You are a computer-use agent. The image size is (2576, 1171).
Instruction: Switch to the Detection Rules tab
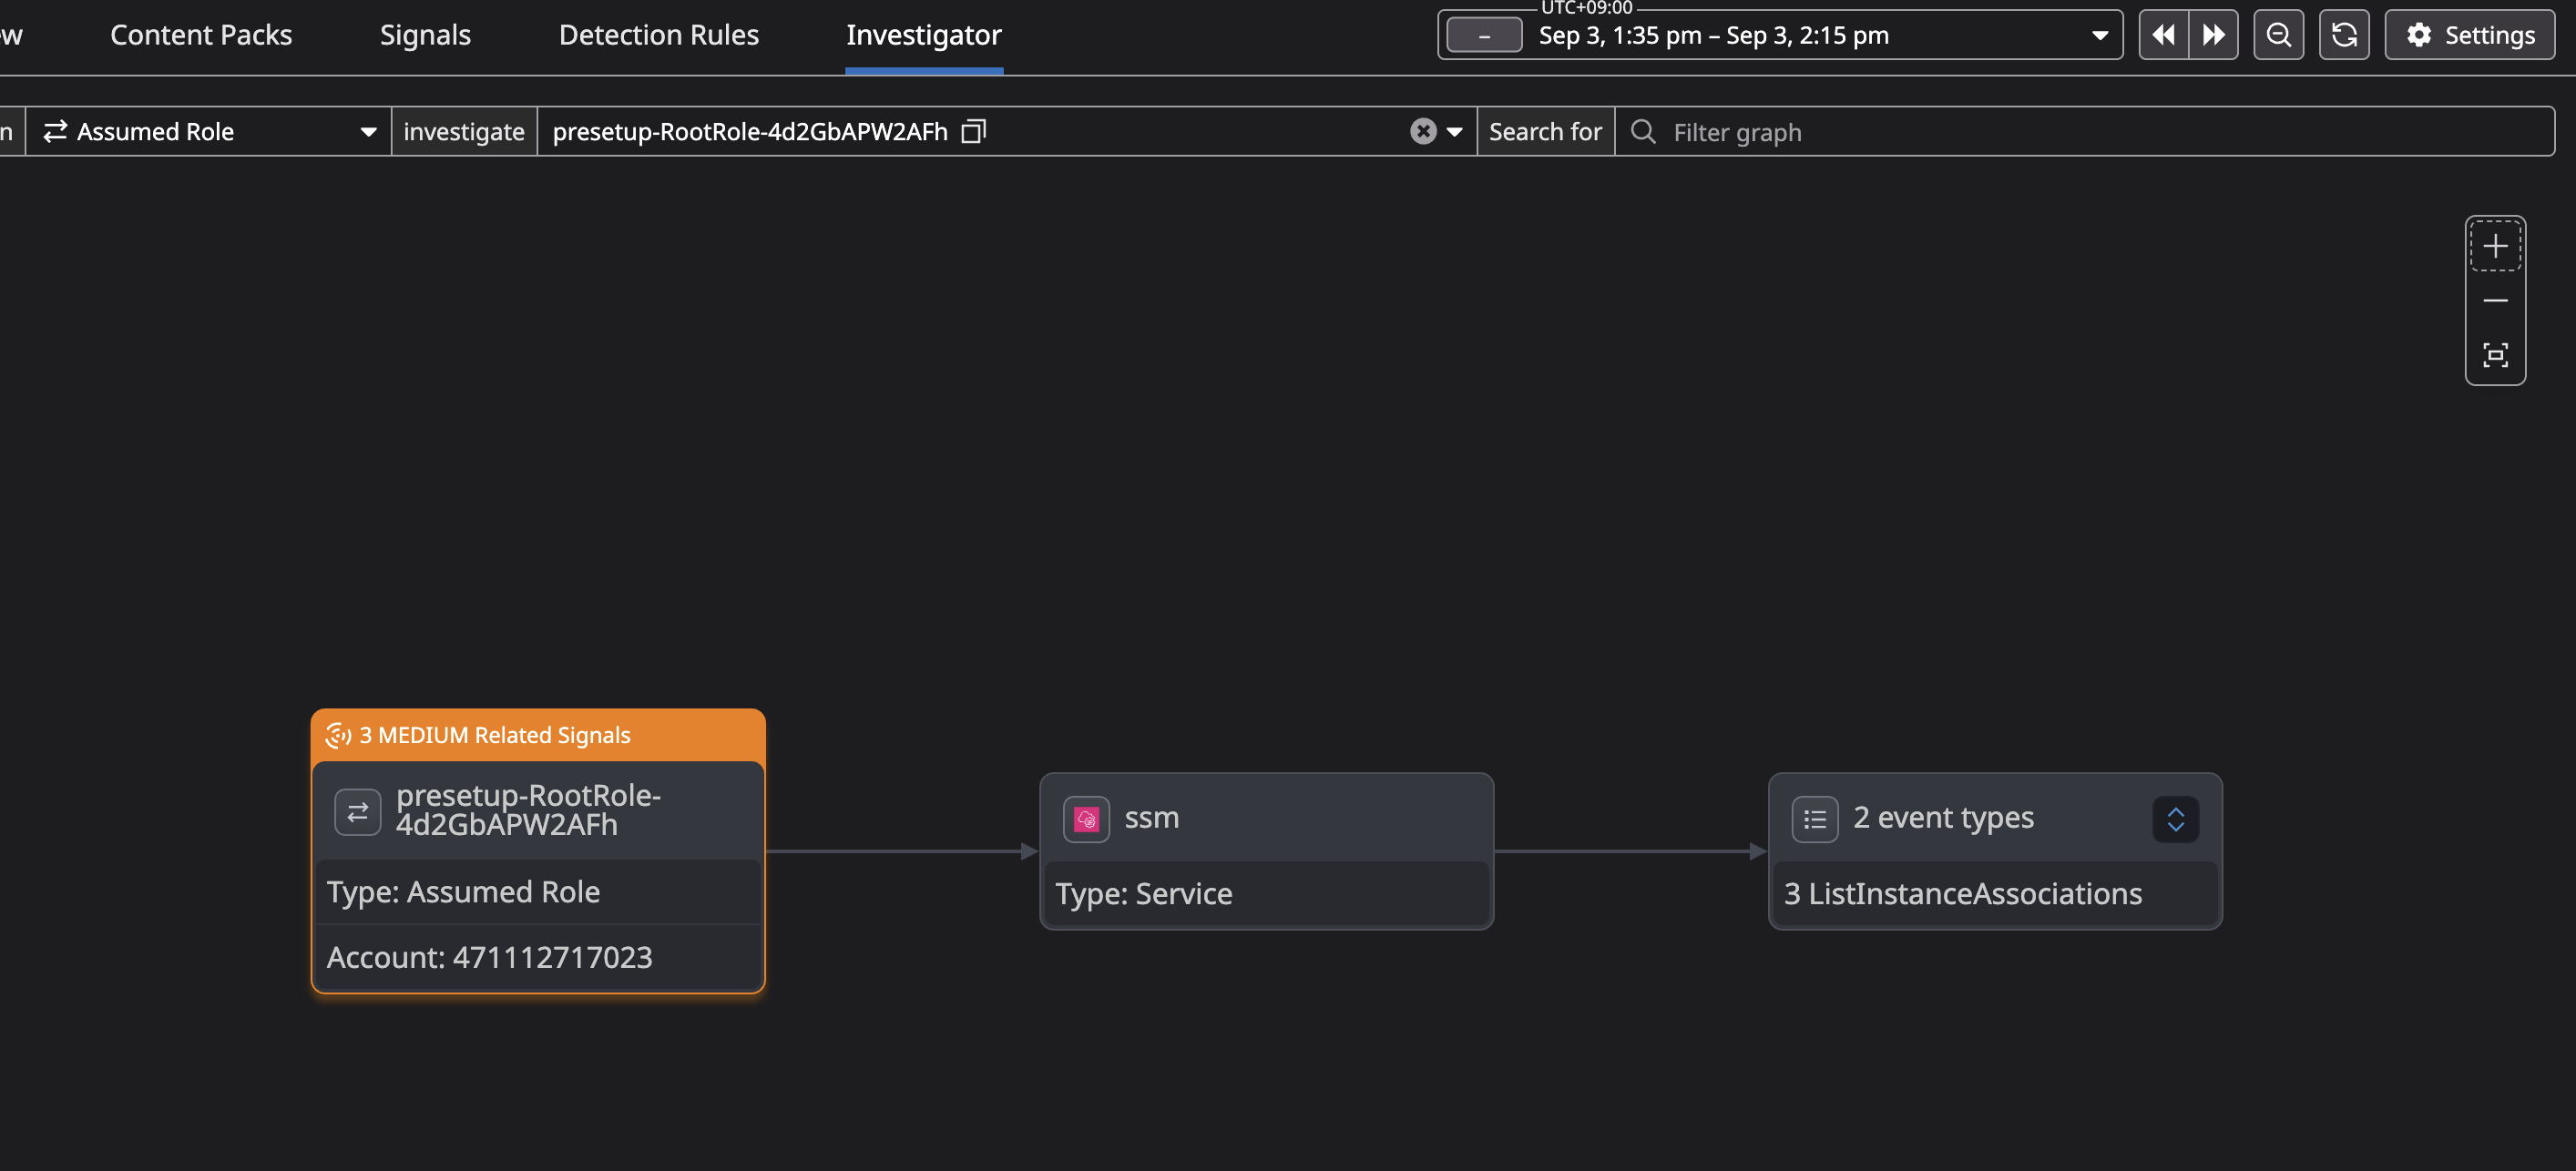(x=658, y=35)
